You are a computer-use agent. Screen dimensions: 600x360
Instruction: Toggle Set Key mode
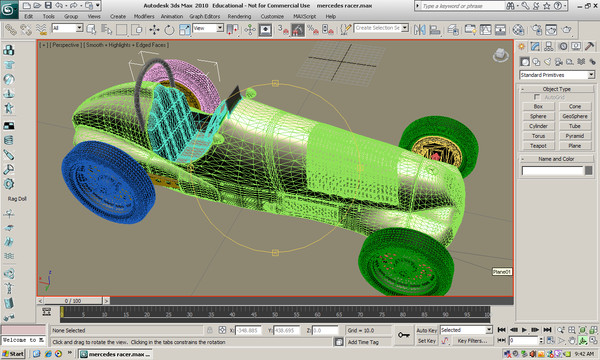pos(427,341)
